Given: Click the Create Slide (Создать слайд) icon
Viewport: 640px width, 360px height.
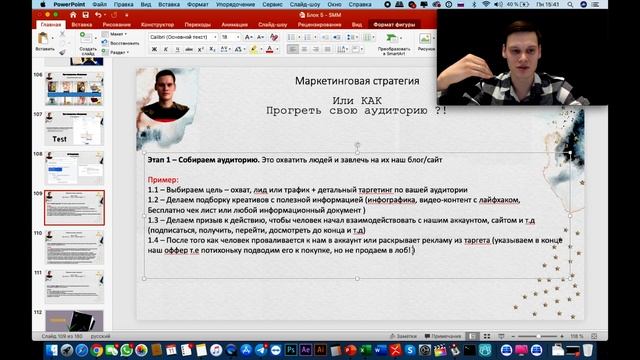Looking at the screenshot, I should (x=86, y=38).
